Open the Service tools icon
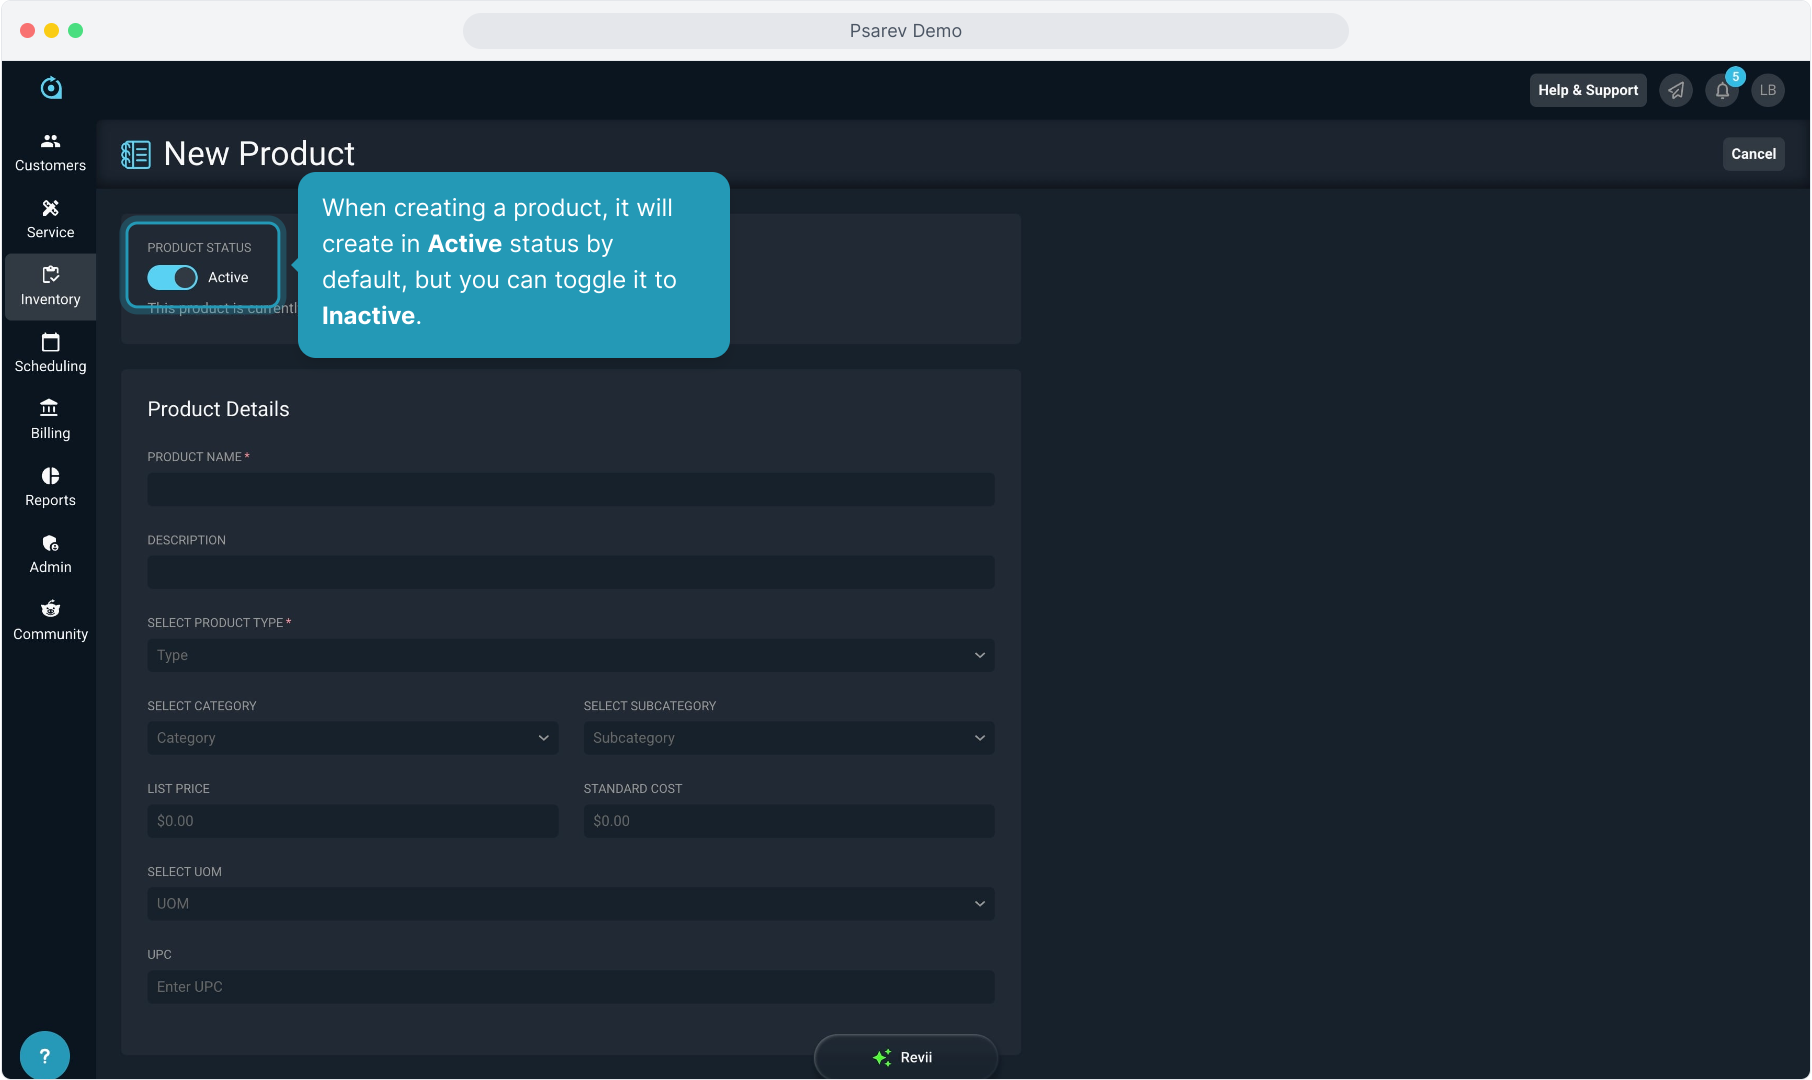 click(x=50, y=208)
